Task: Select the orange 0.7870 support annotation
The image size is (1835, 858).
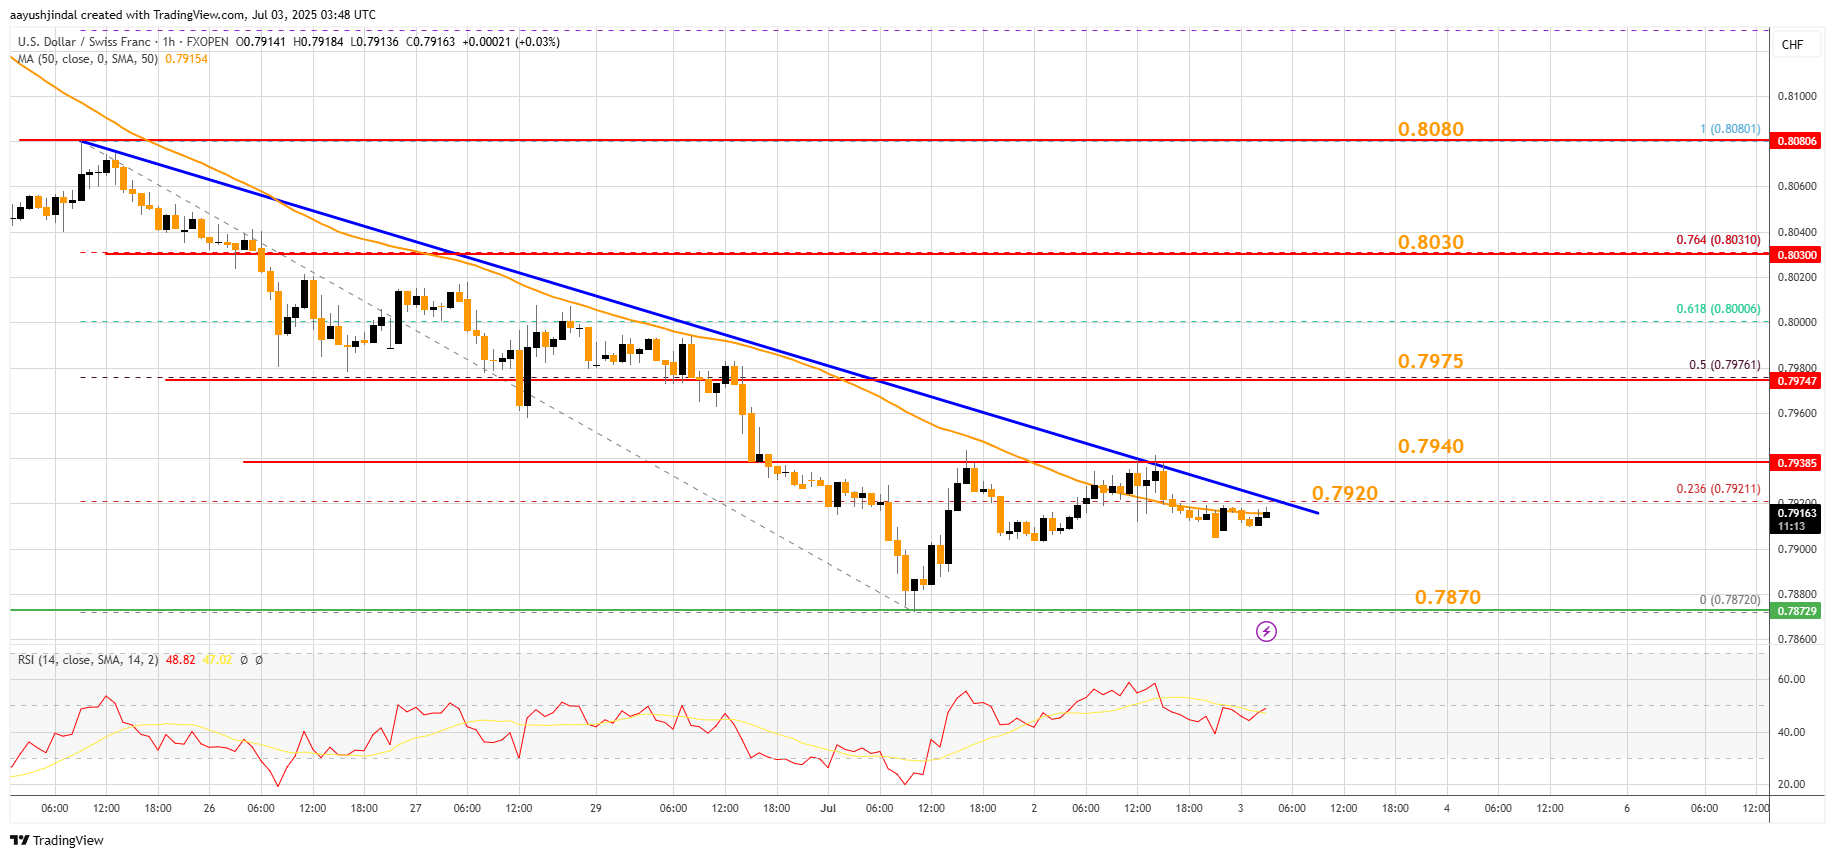Action: 1448,597
